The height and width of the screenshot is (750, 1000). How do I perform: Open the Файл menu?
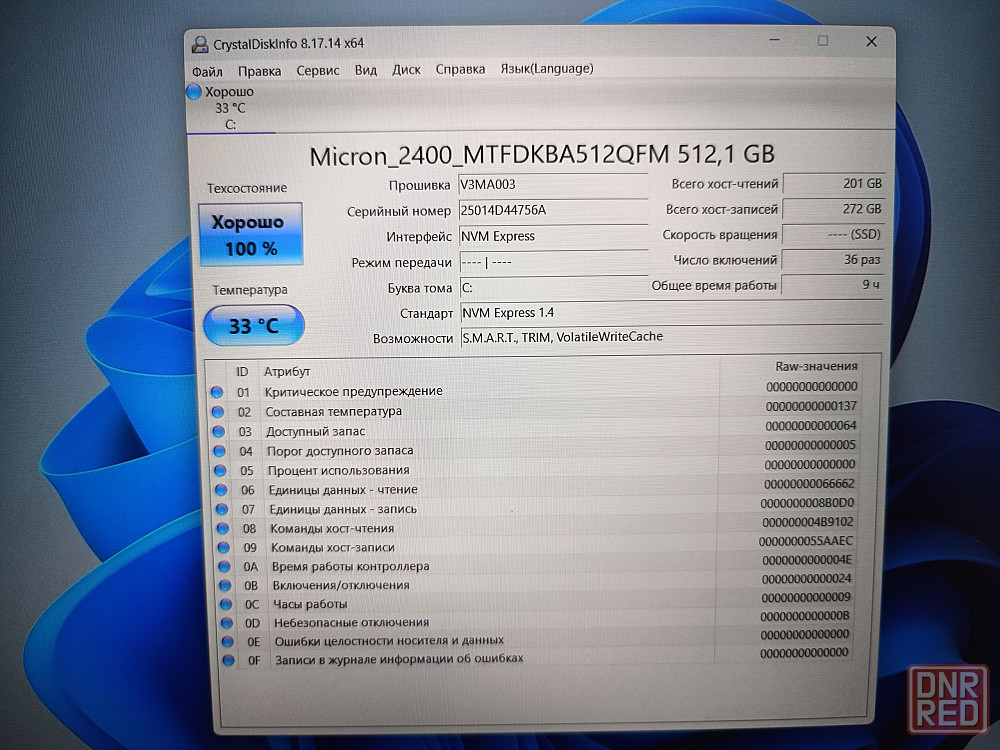click(x=207, y=70)
